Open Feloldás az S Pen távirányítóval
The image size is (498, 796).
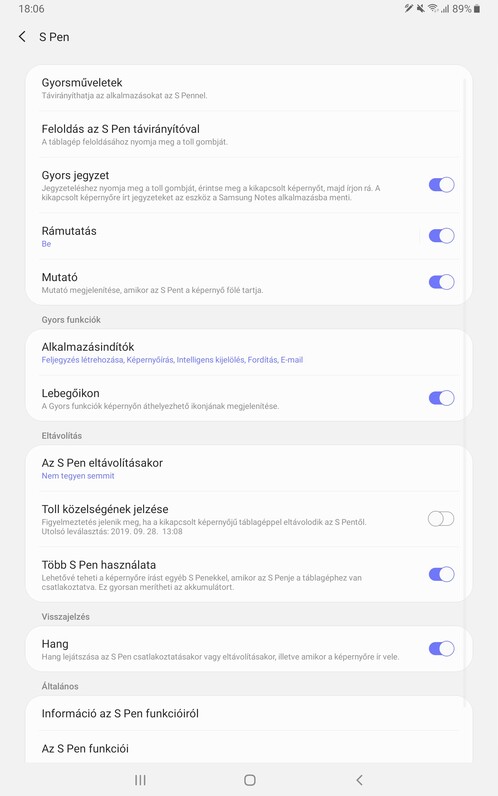[x=249, y=134]
